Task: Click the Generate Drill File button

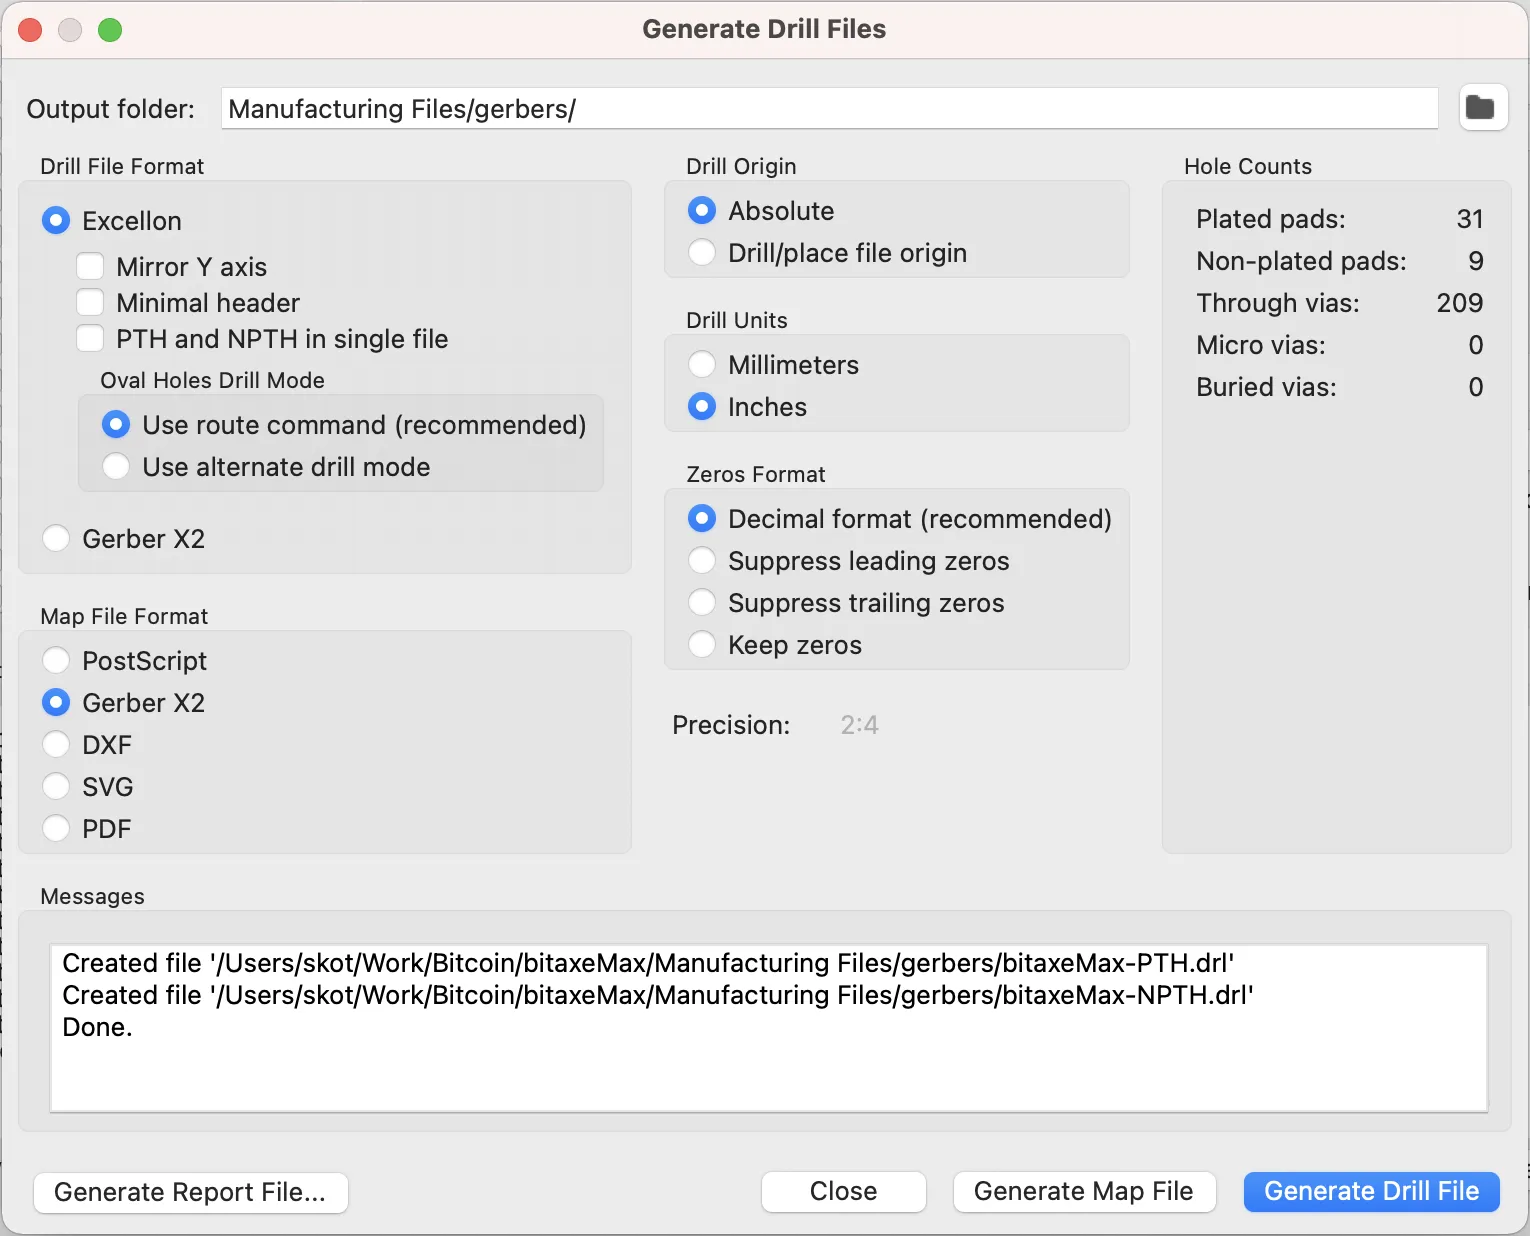Action: [x=1370, y=1191]
